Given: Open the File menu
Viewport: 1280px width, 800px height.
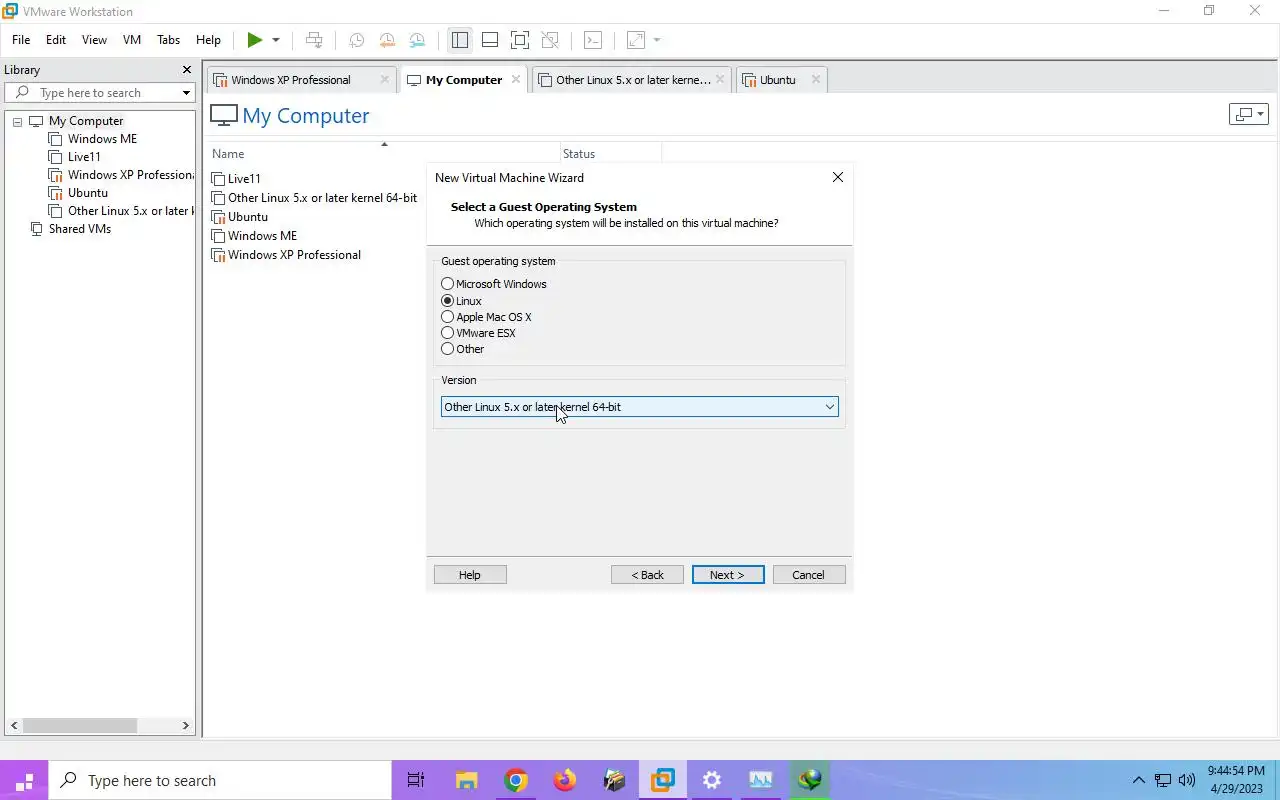Looking at the screenshot, I should click(x=21, y=40).
